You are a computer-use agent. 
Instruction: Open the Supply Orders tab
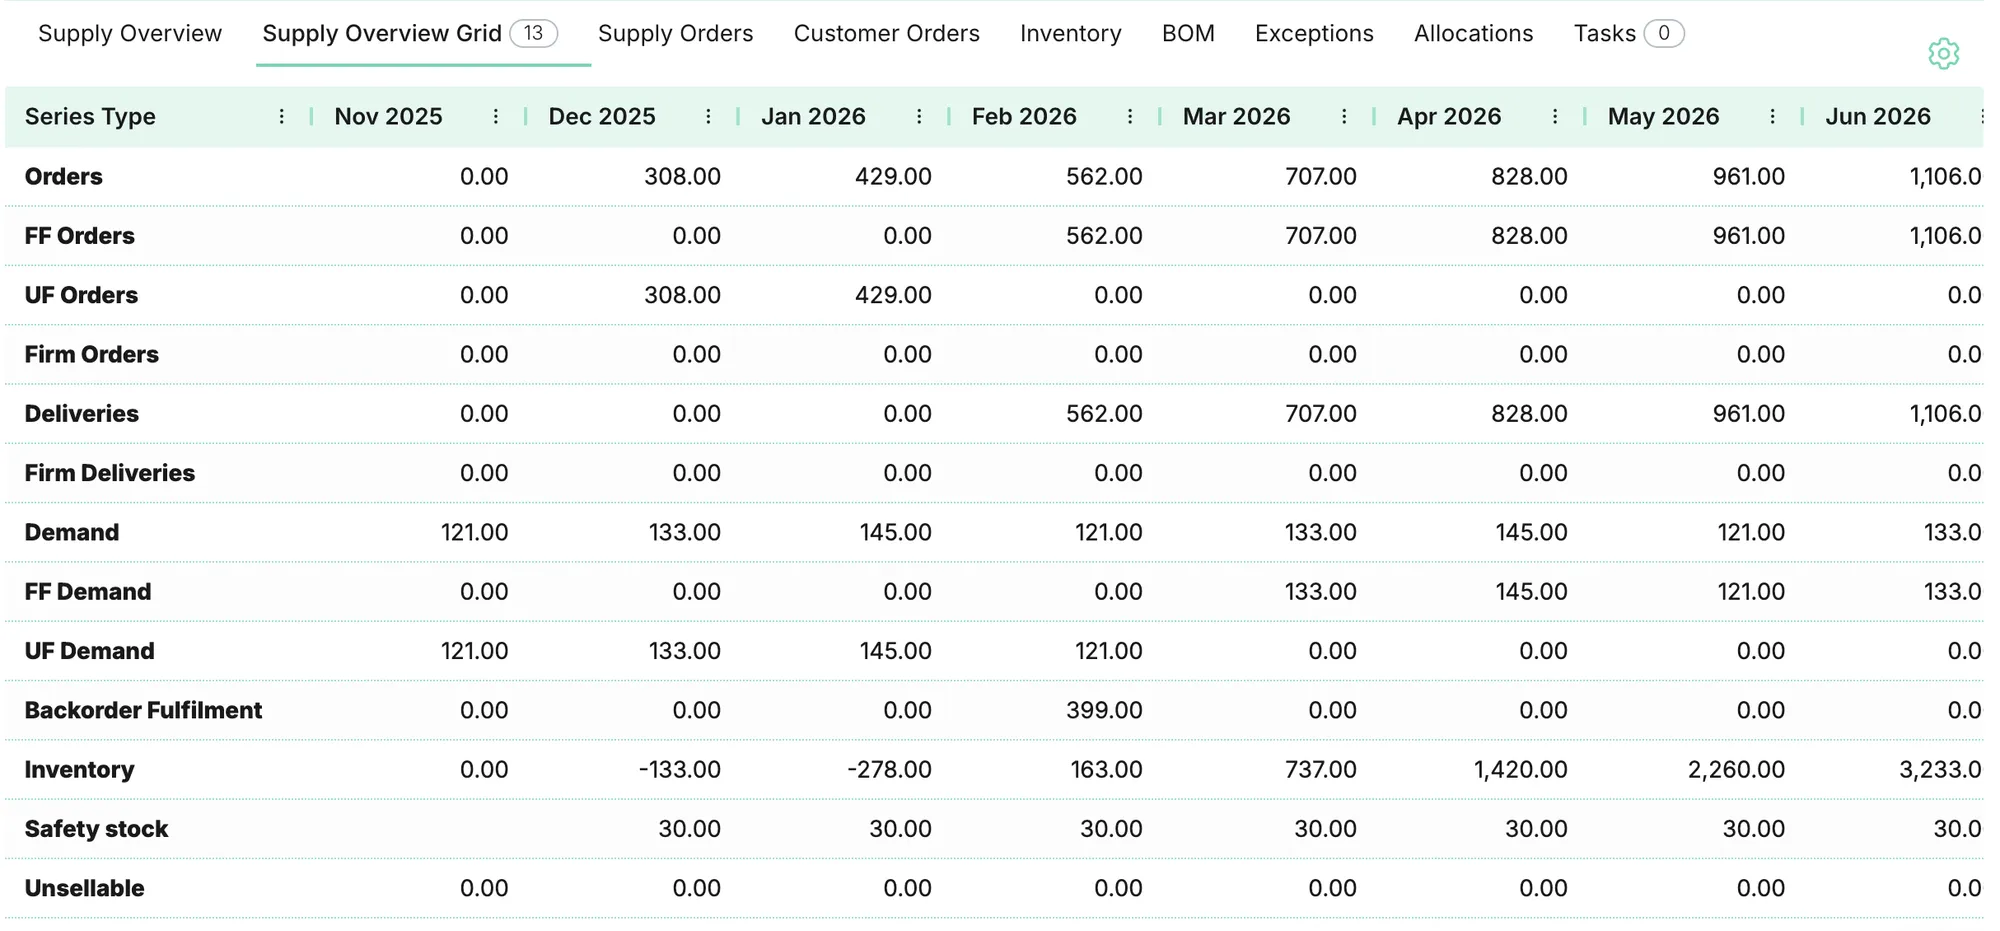676,34
